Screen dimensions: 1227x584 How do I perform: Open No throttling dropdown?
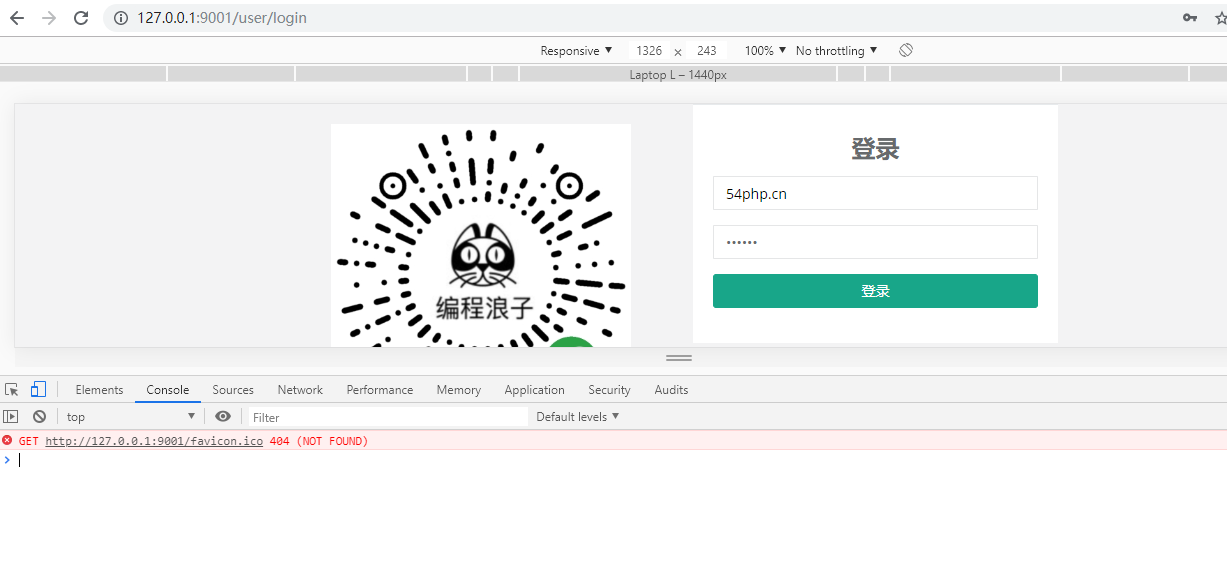[836, 50]
